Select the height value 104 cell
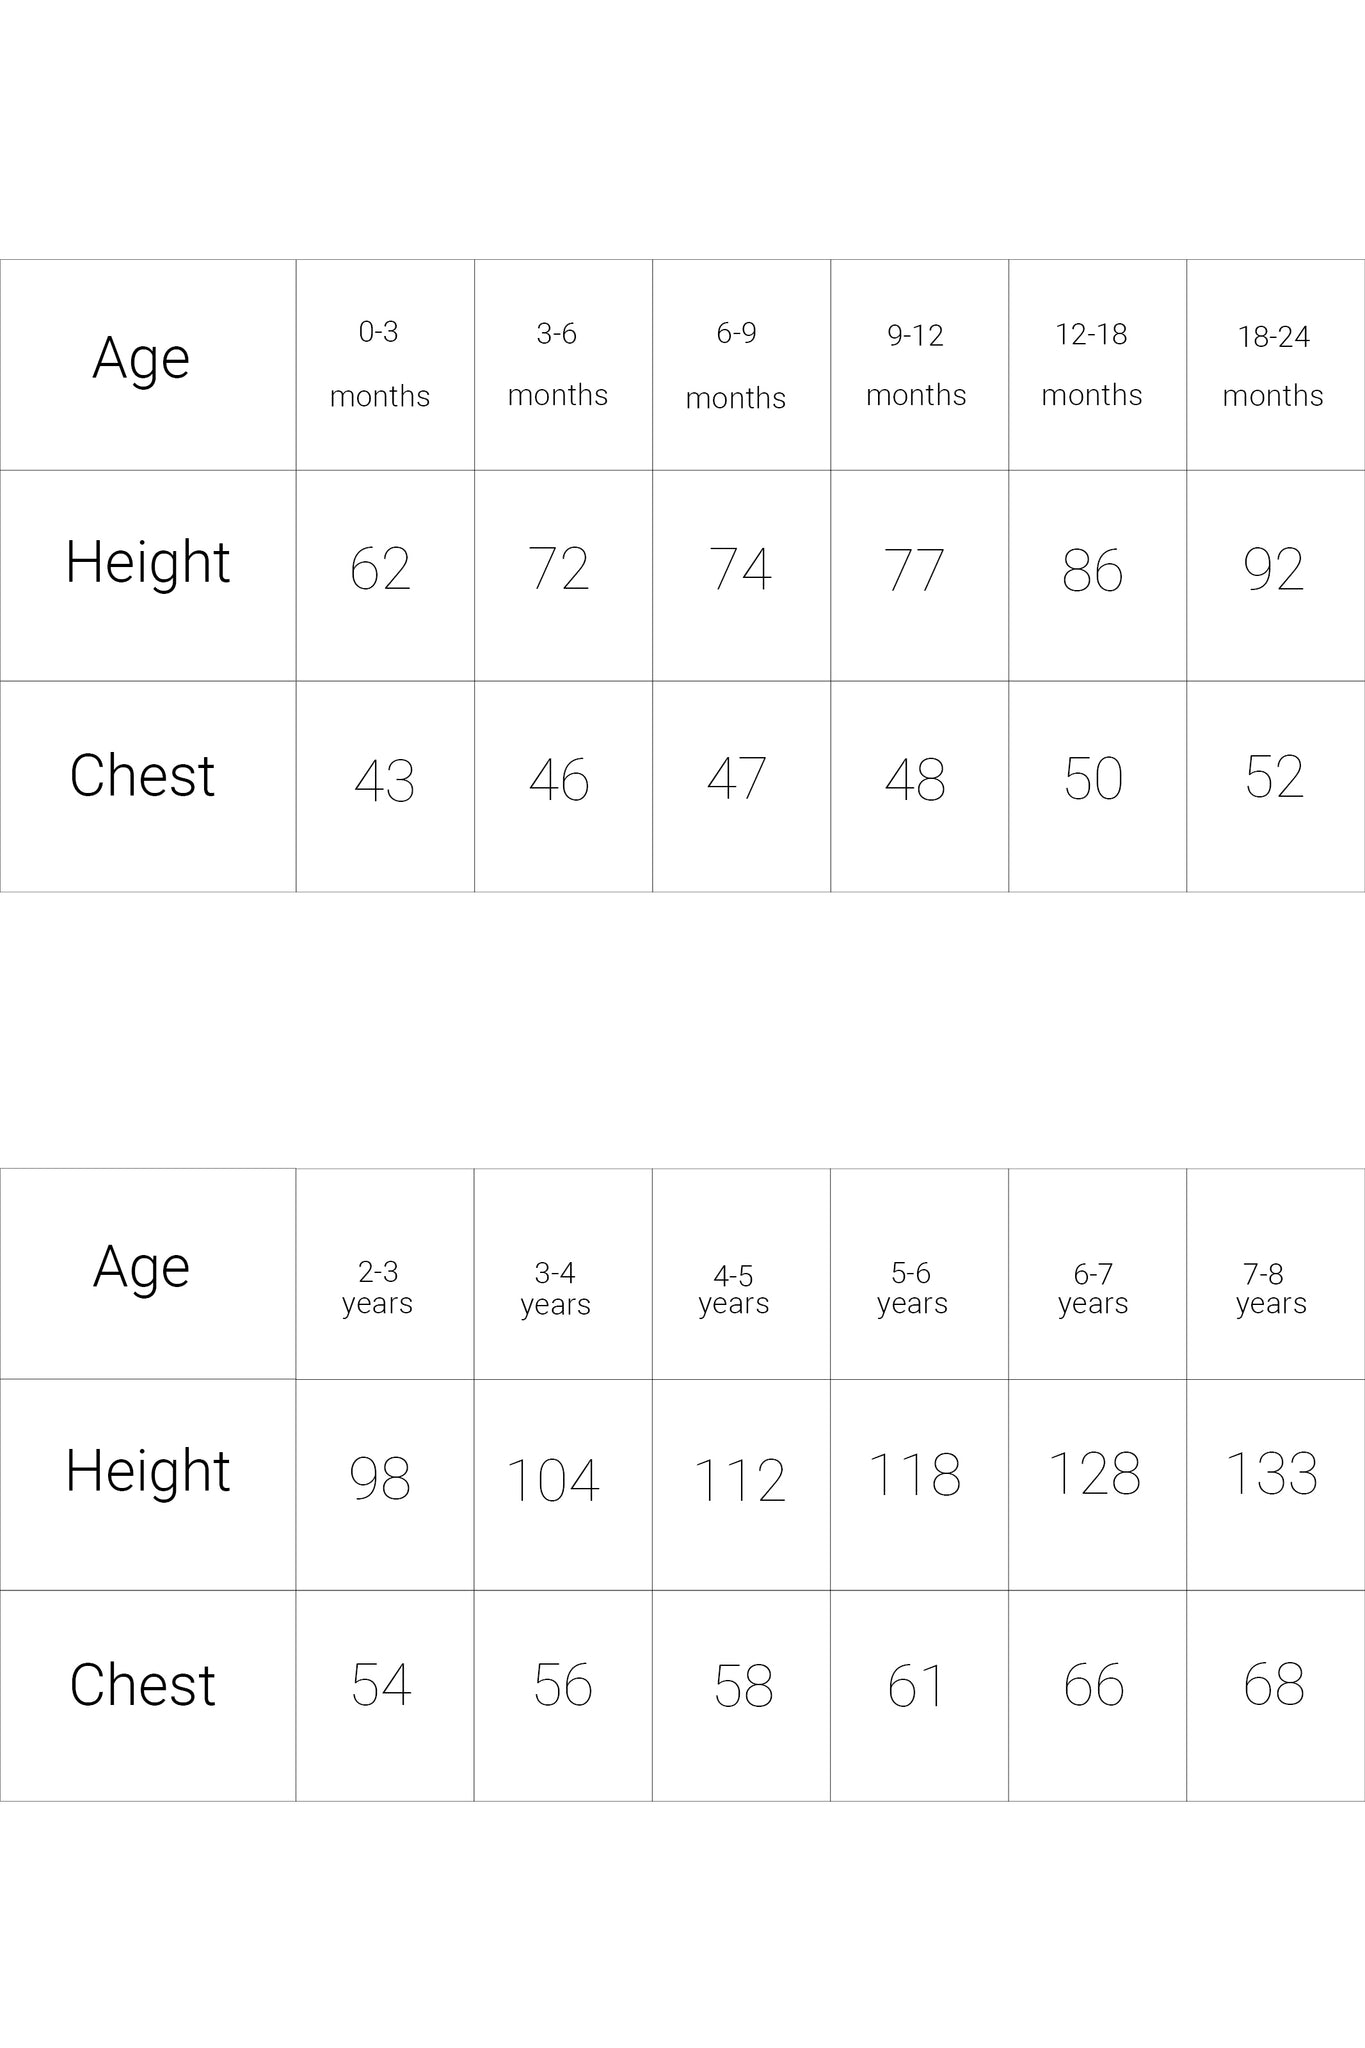1365x2048 pixels. [553, 1481]
